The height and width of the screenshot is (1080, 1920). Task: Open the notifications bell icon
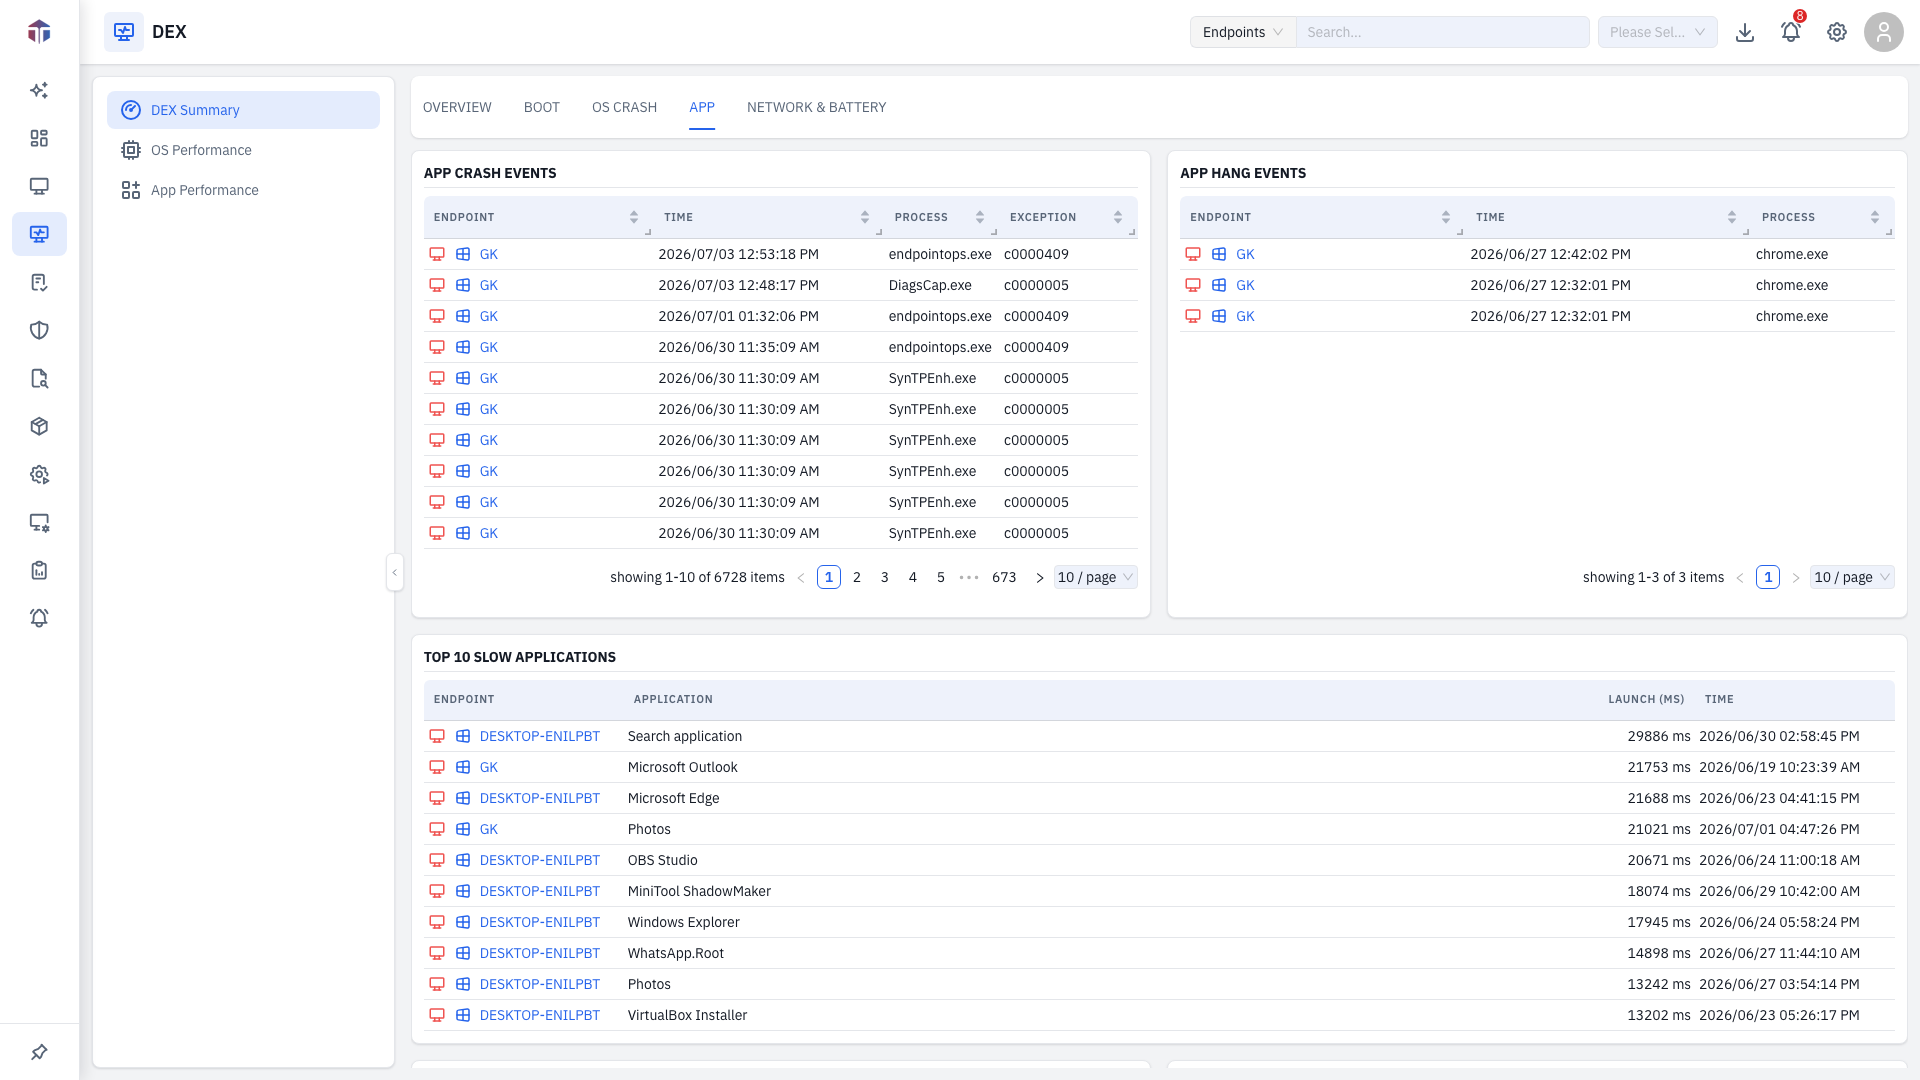[x=1790, y=32]
